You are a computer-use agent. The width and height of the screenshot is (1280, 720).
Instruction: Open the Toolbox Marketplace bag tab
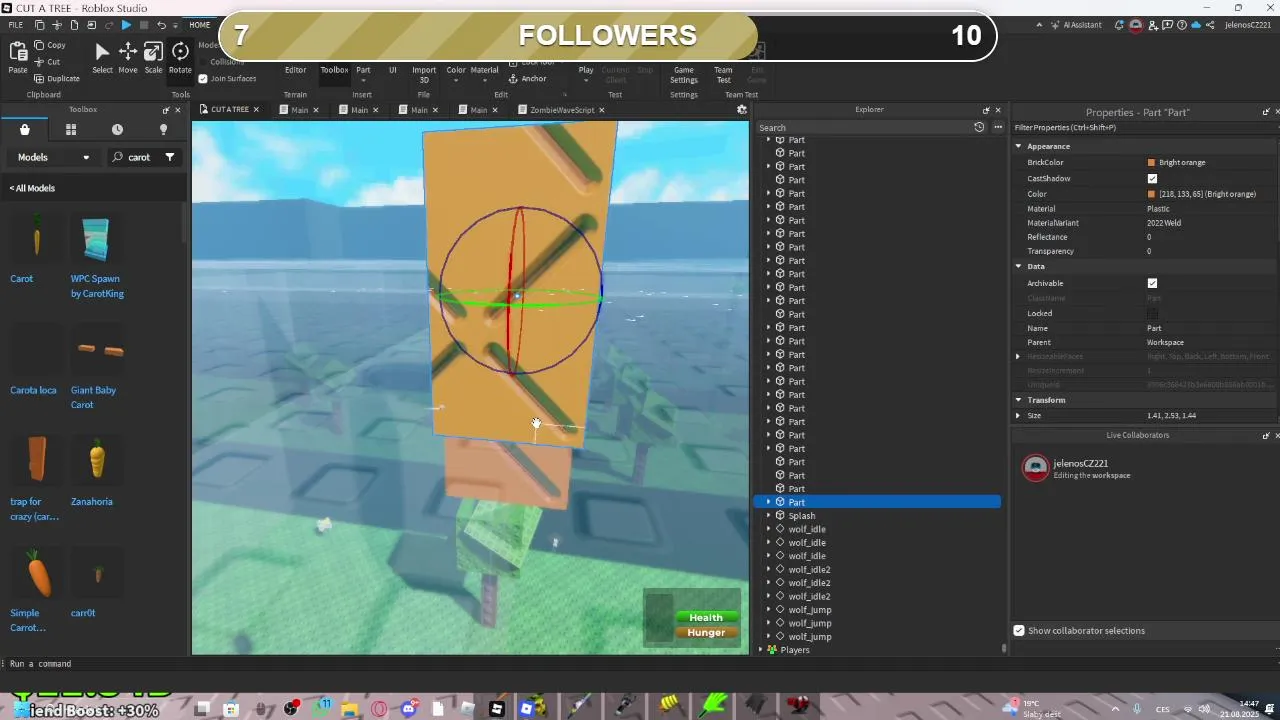coord(25,130)
